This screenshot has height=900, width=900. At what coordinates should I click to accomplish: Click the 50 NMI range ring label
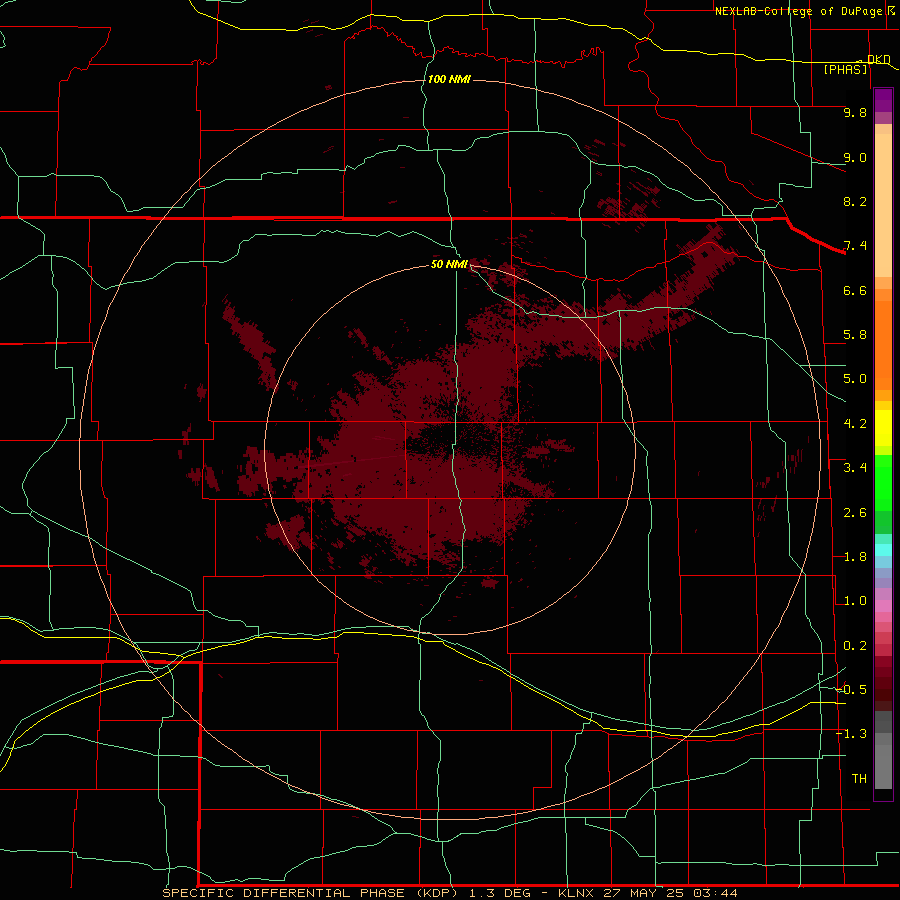pyautogui.click(x=449, y=264)
